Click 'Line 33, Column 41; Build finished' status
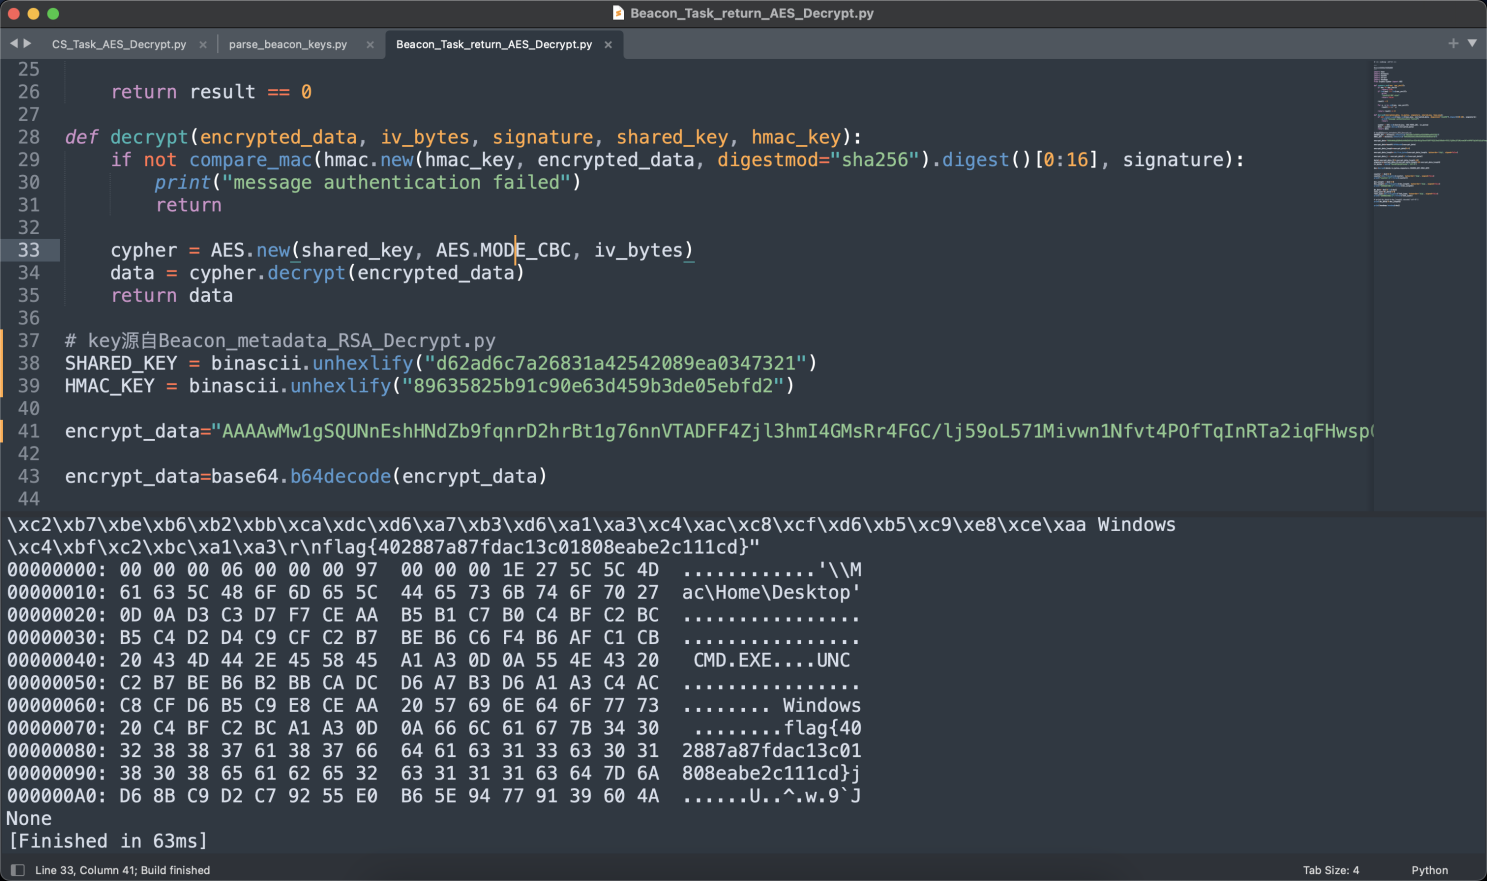1487x881 pixels. pyautogui.click(x=122, y=870)
